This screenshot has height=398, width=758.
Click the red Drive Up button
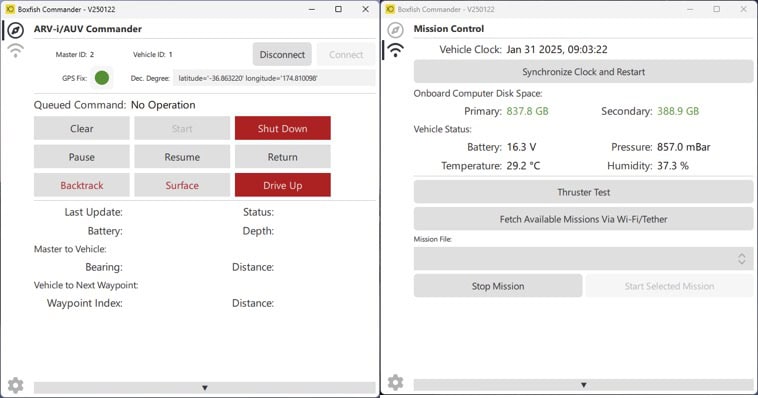283,185
